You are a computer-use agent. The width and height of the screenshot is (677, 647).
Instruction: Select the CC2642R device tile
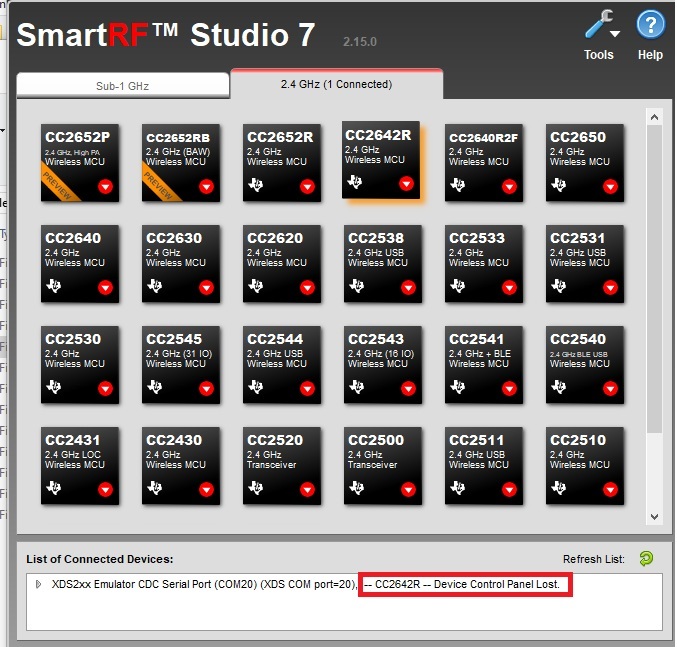(381, 160)
